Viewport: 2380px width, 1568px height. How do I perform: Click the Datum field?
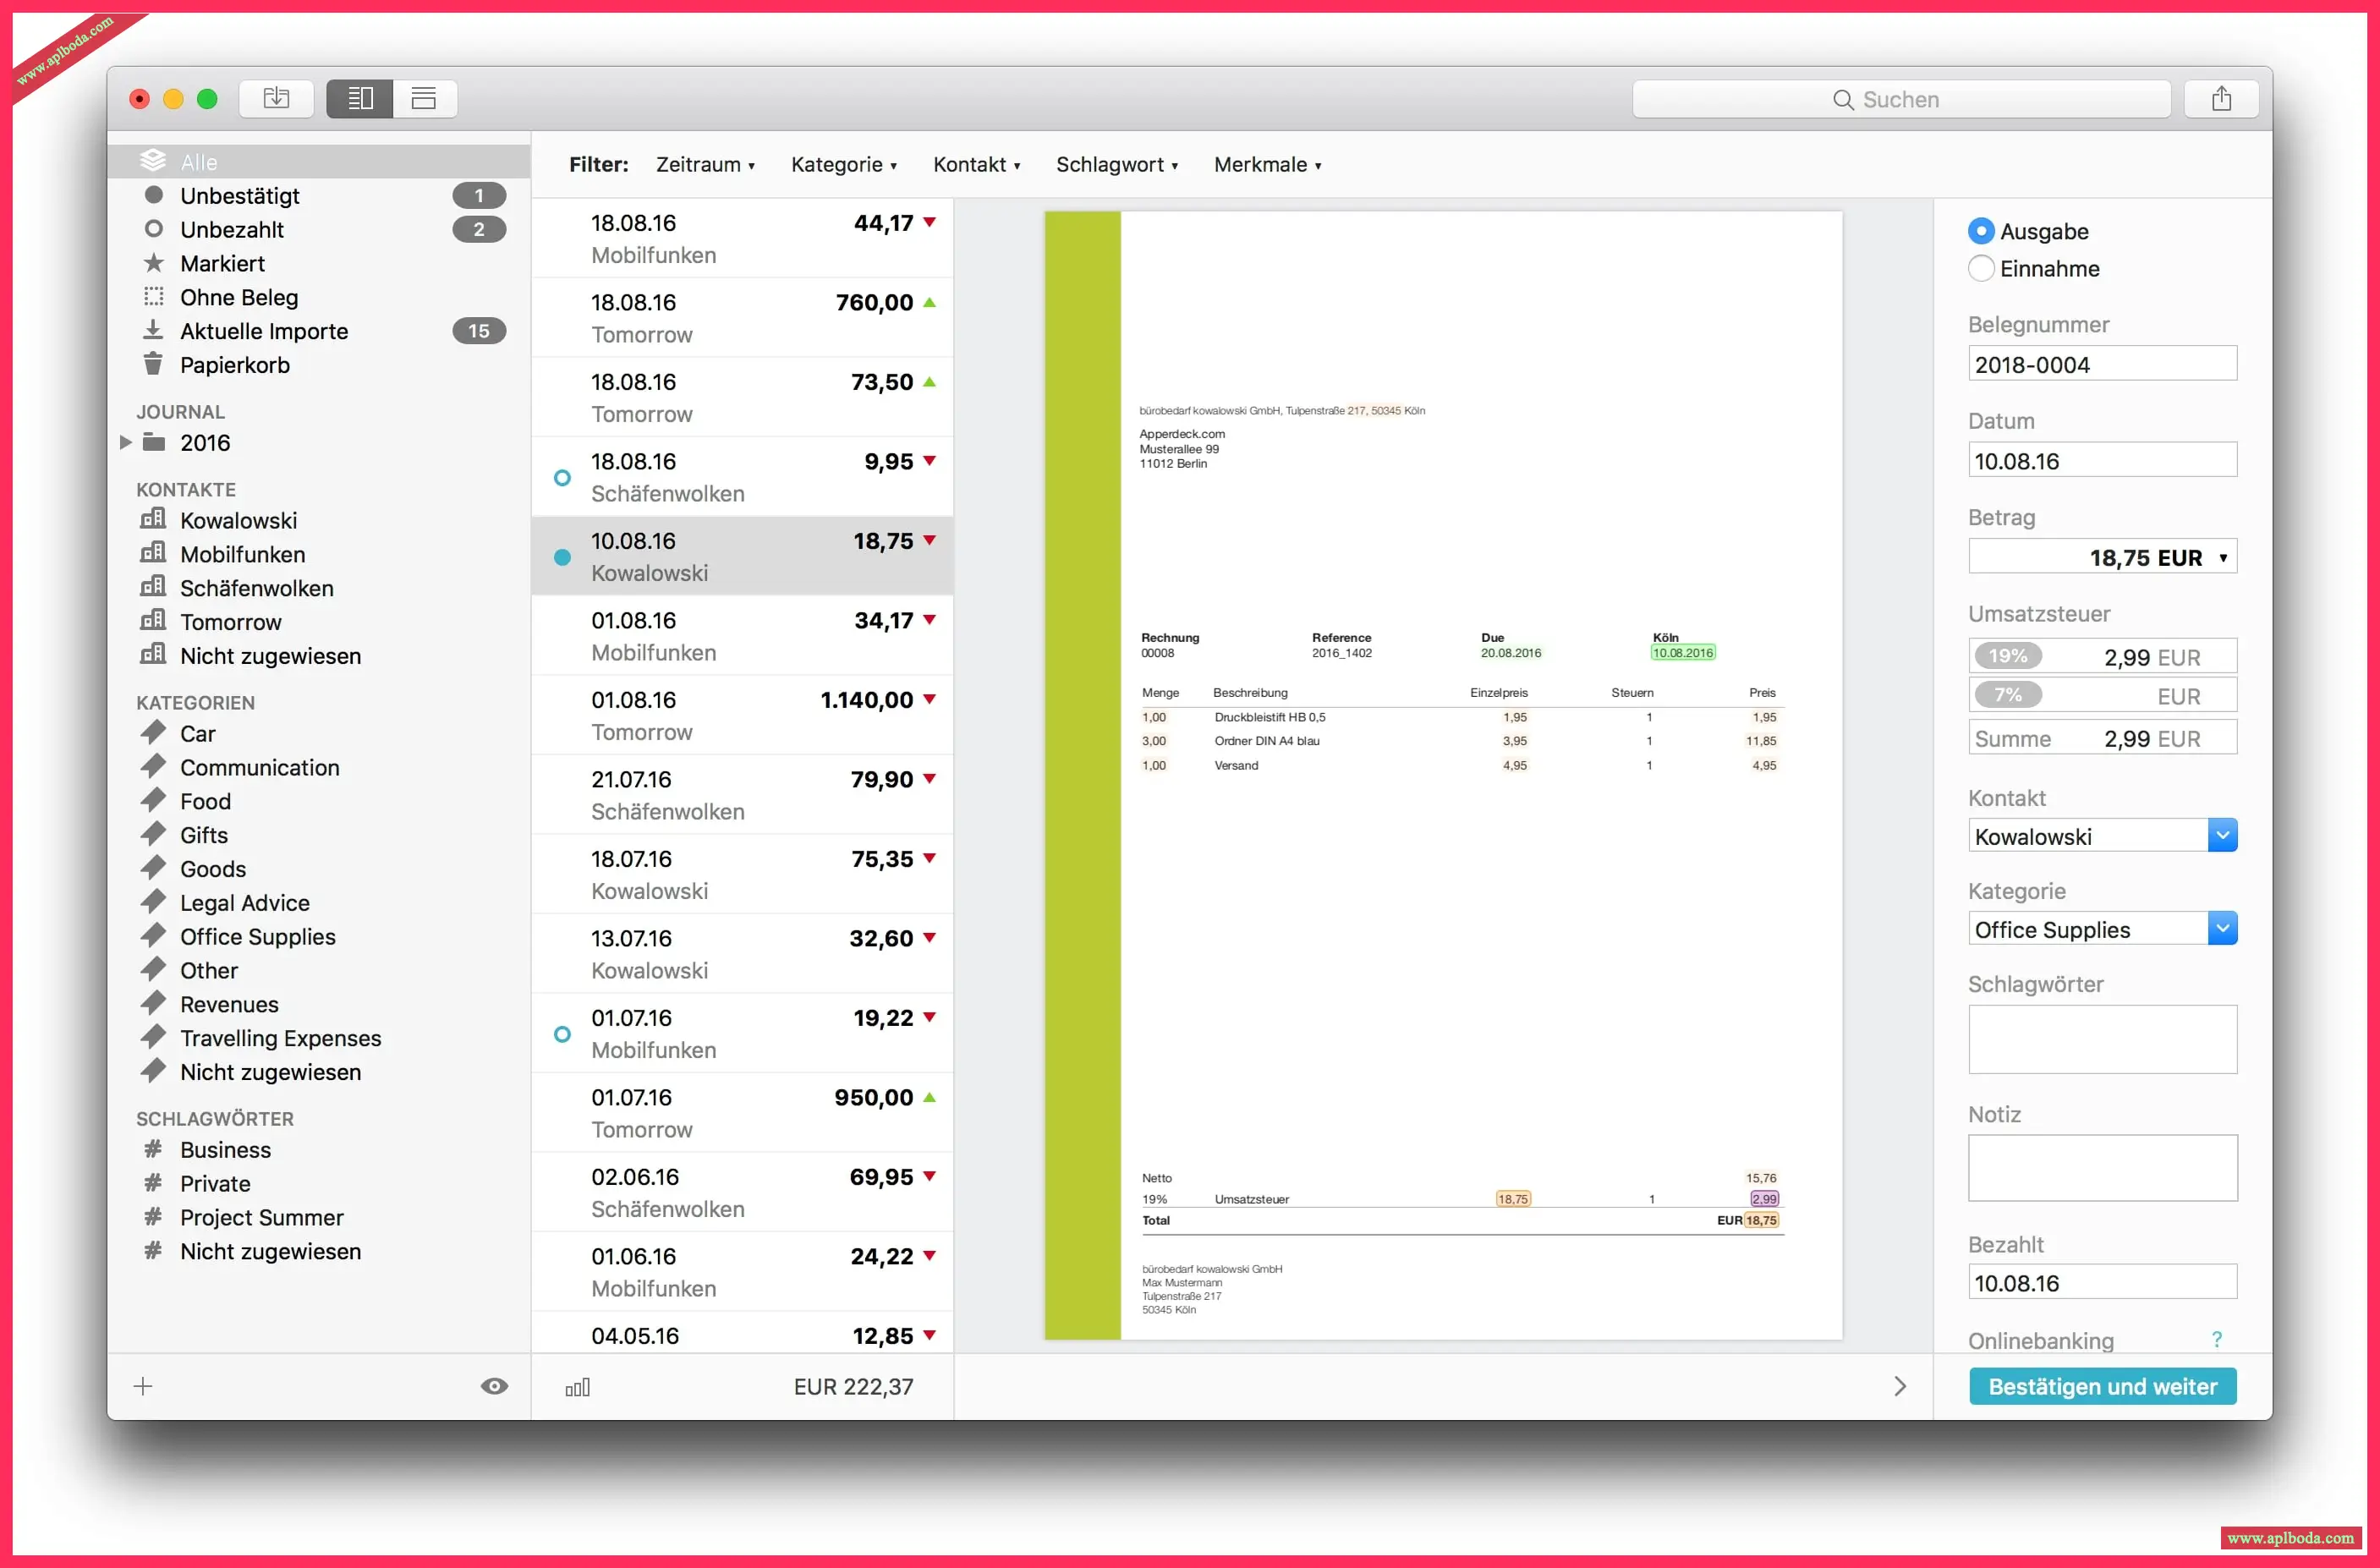pos(2102,460)
